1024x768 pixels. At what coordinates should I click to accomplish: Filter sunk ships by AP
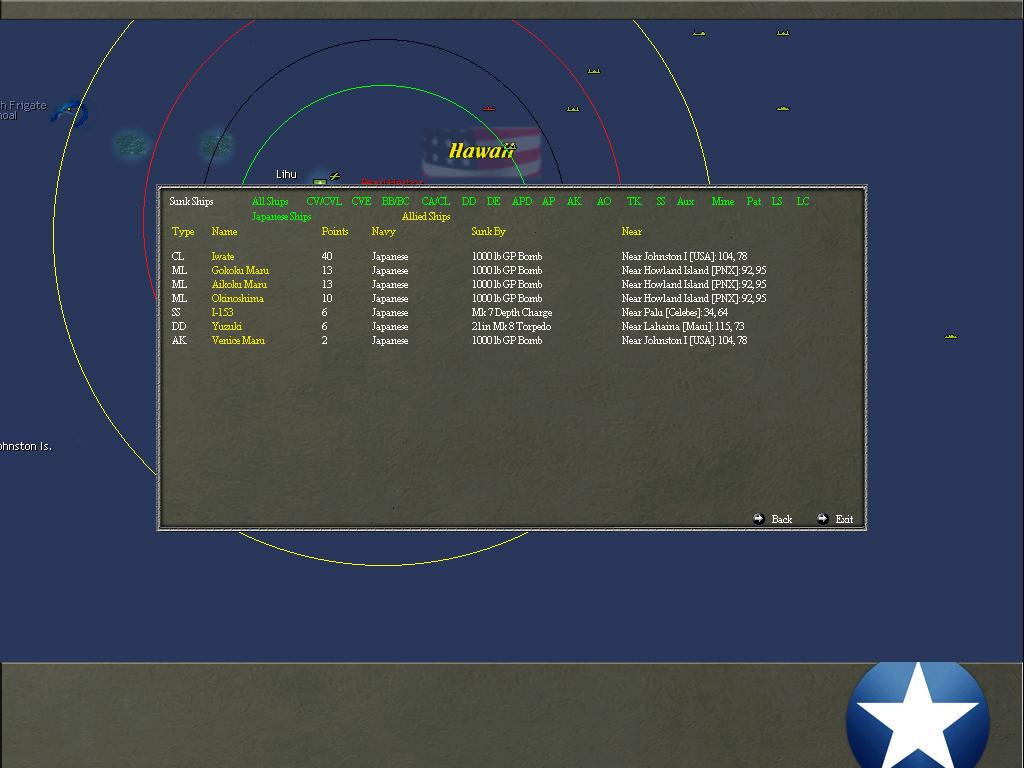pyautogui.click(x=549, y=202)
